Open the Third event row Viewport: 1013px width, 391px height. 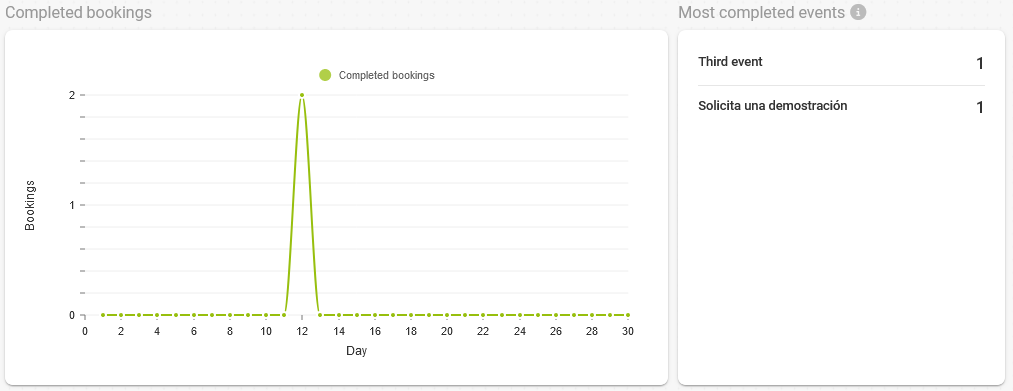(841, 63)
